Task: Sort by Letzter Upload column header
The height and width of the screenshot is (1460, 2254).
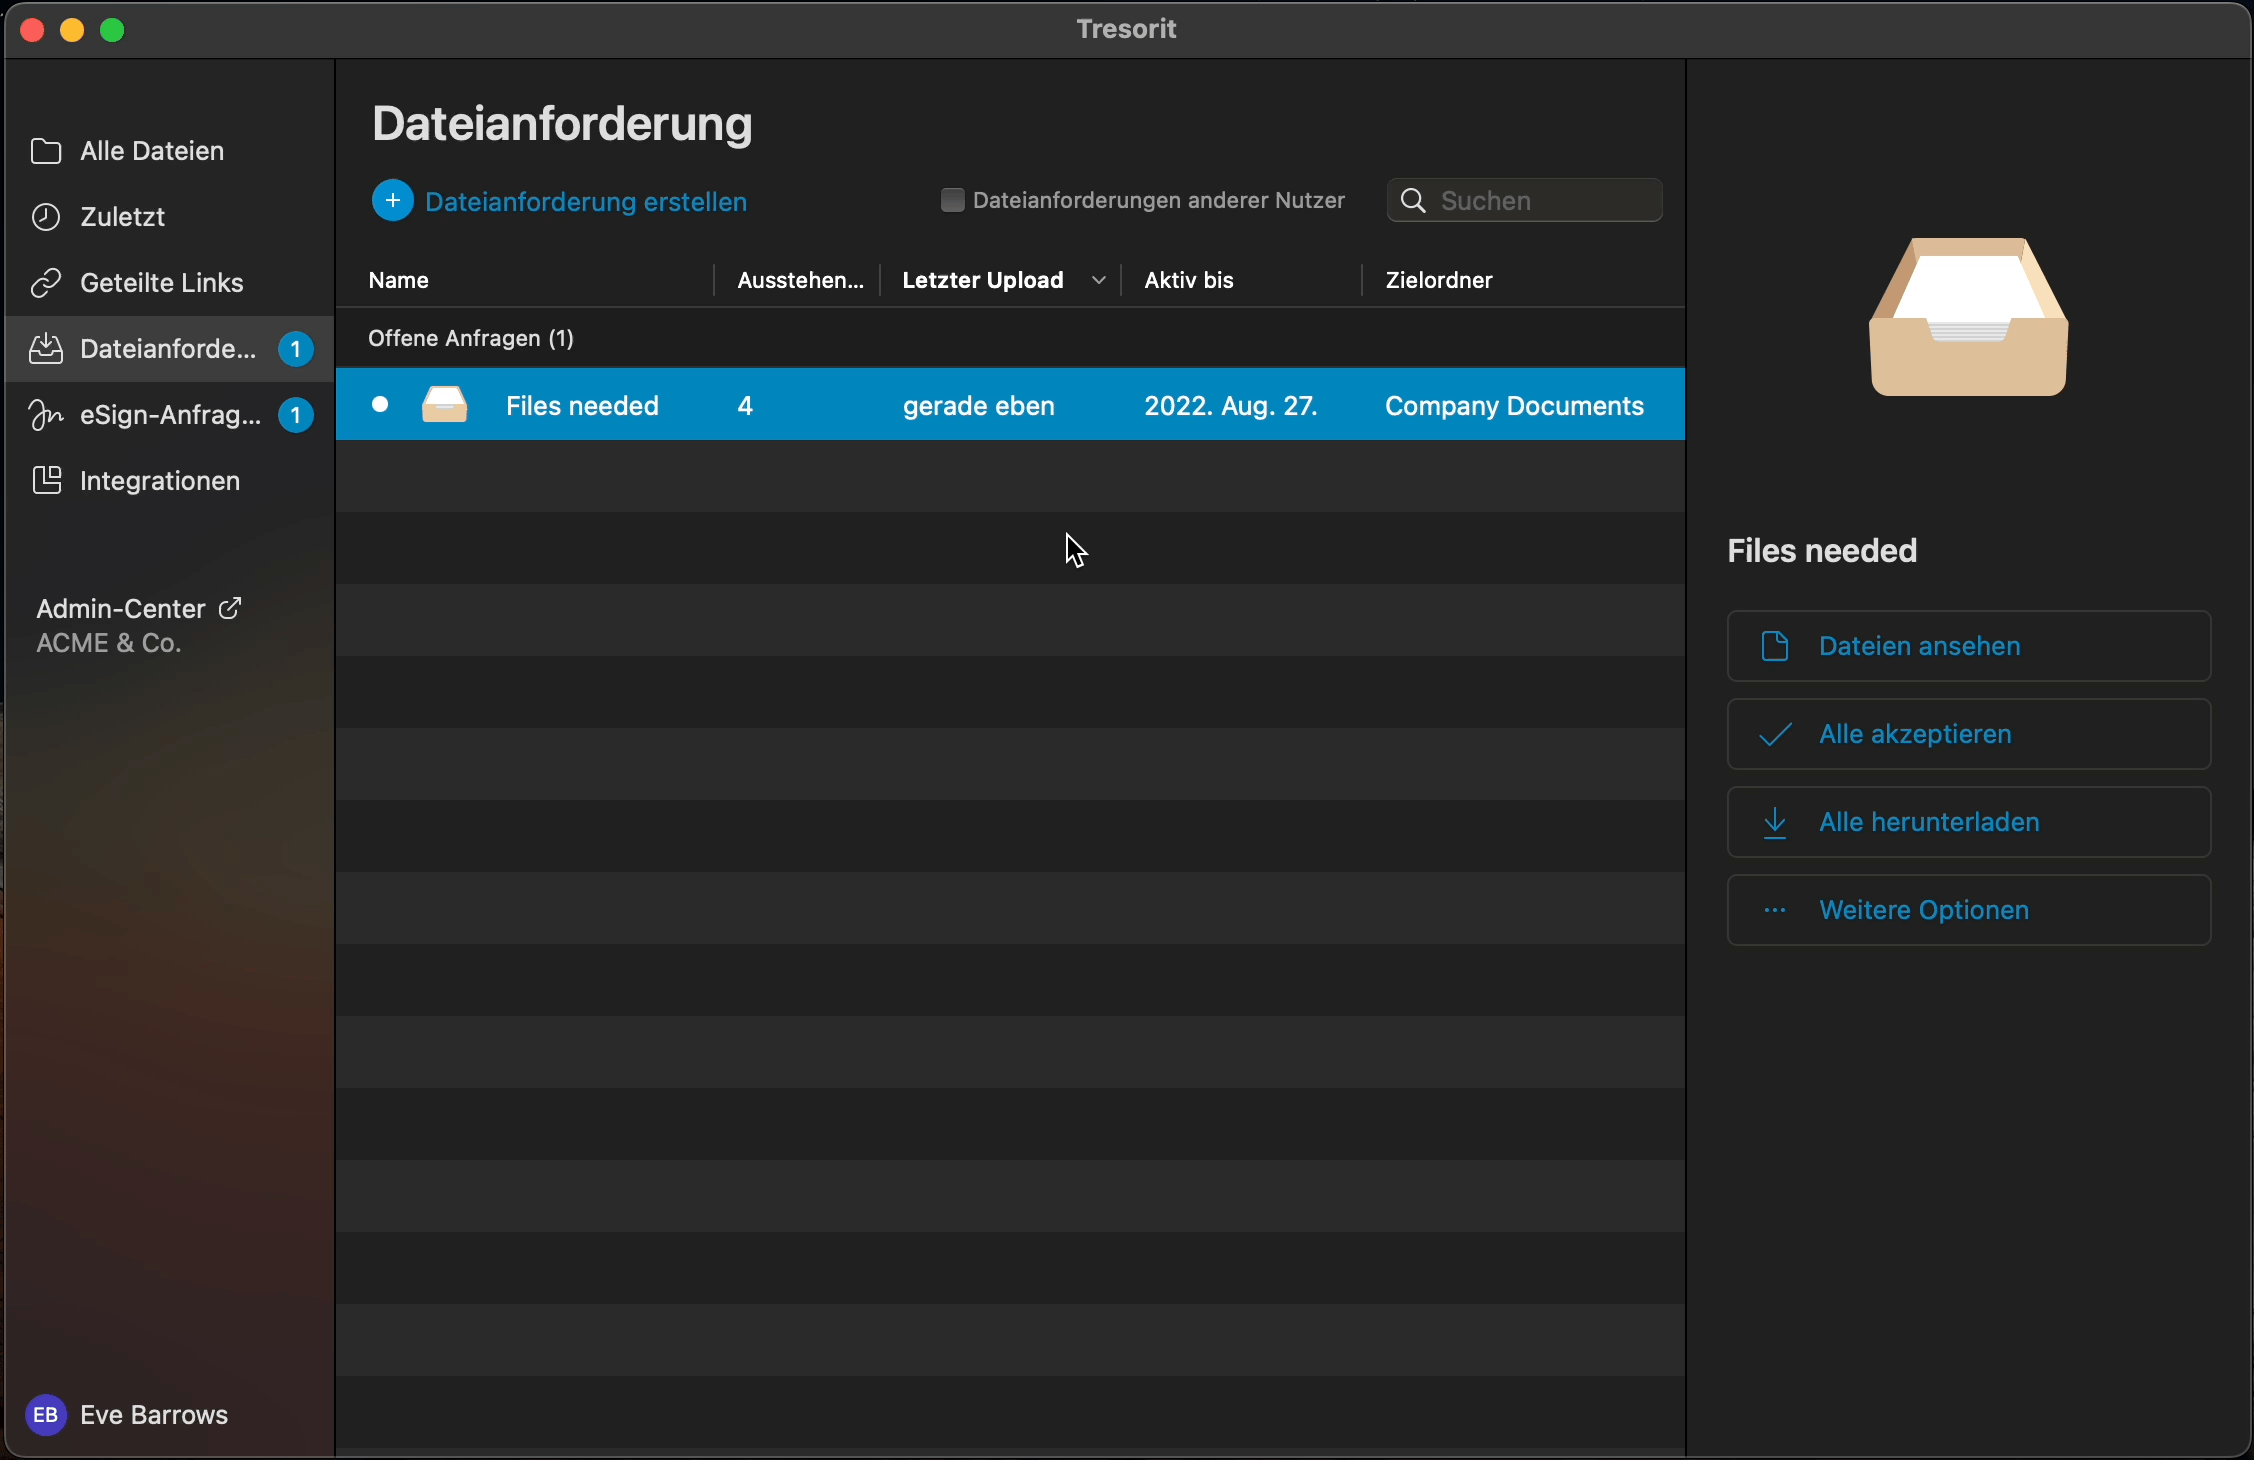Action: (x=983, y=281)
